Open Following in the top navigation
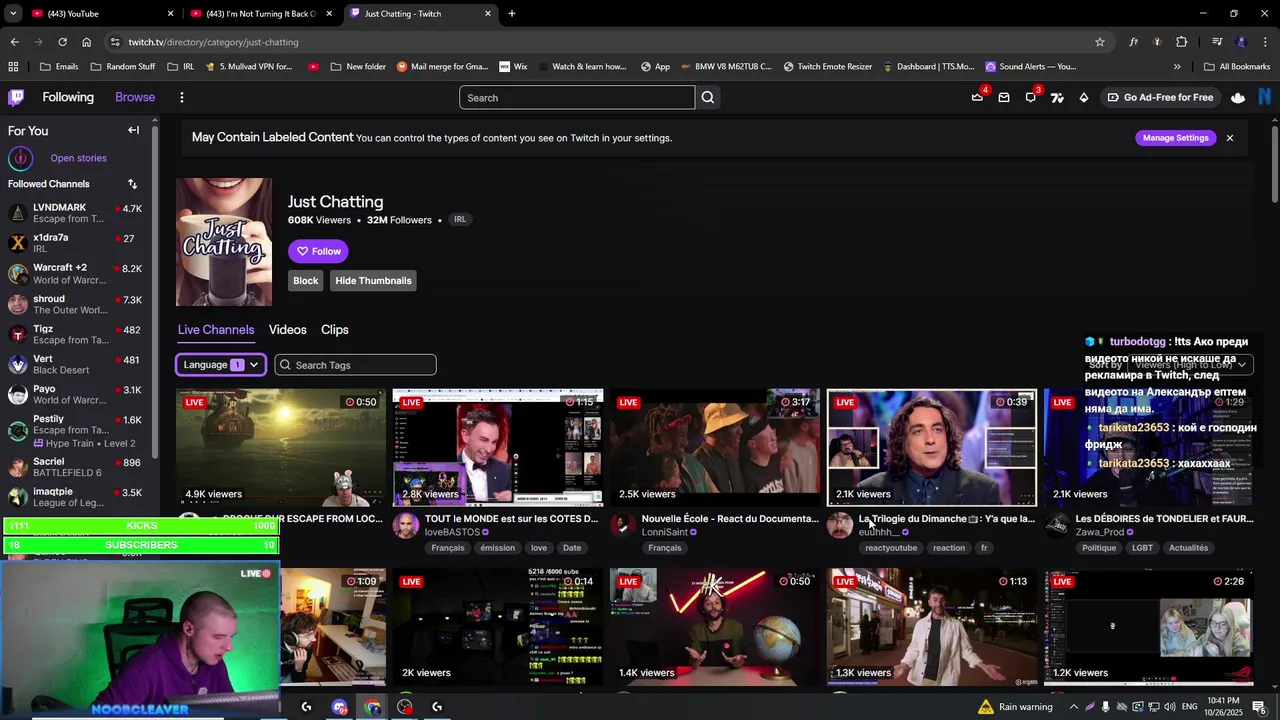The image size is (1280, 720). [x=68, y=97]
